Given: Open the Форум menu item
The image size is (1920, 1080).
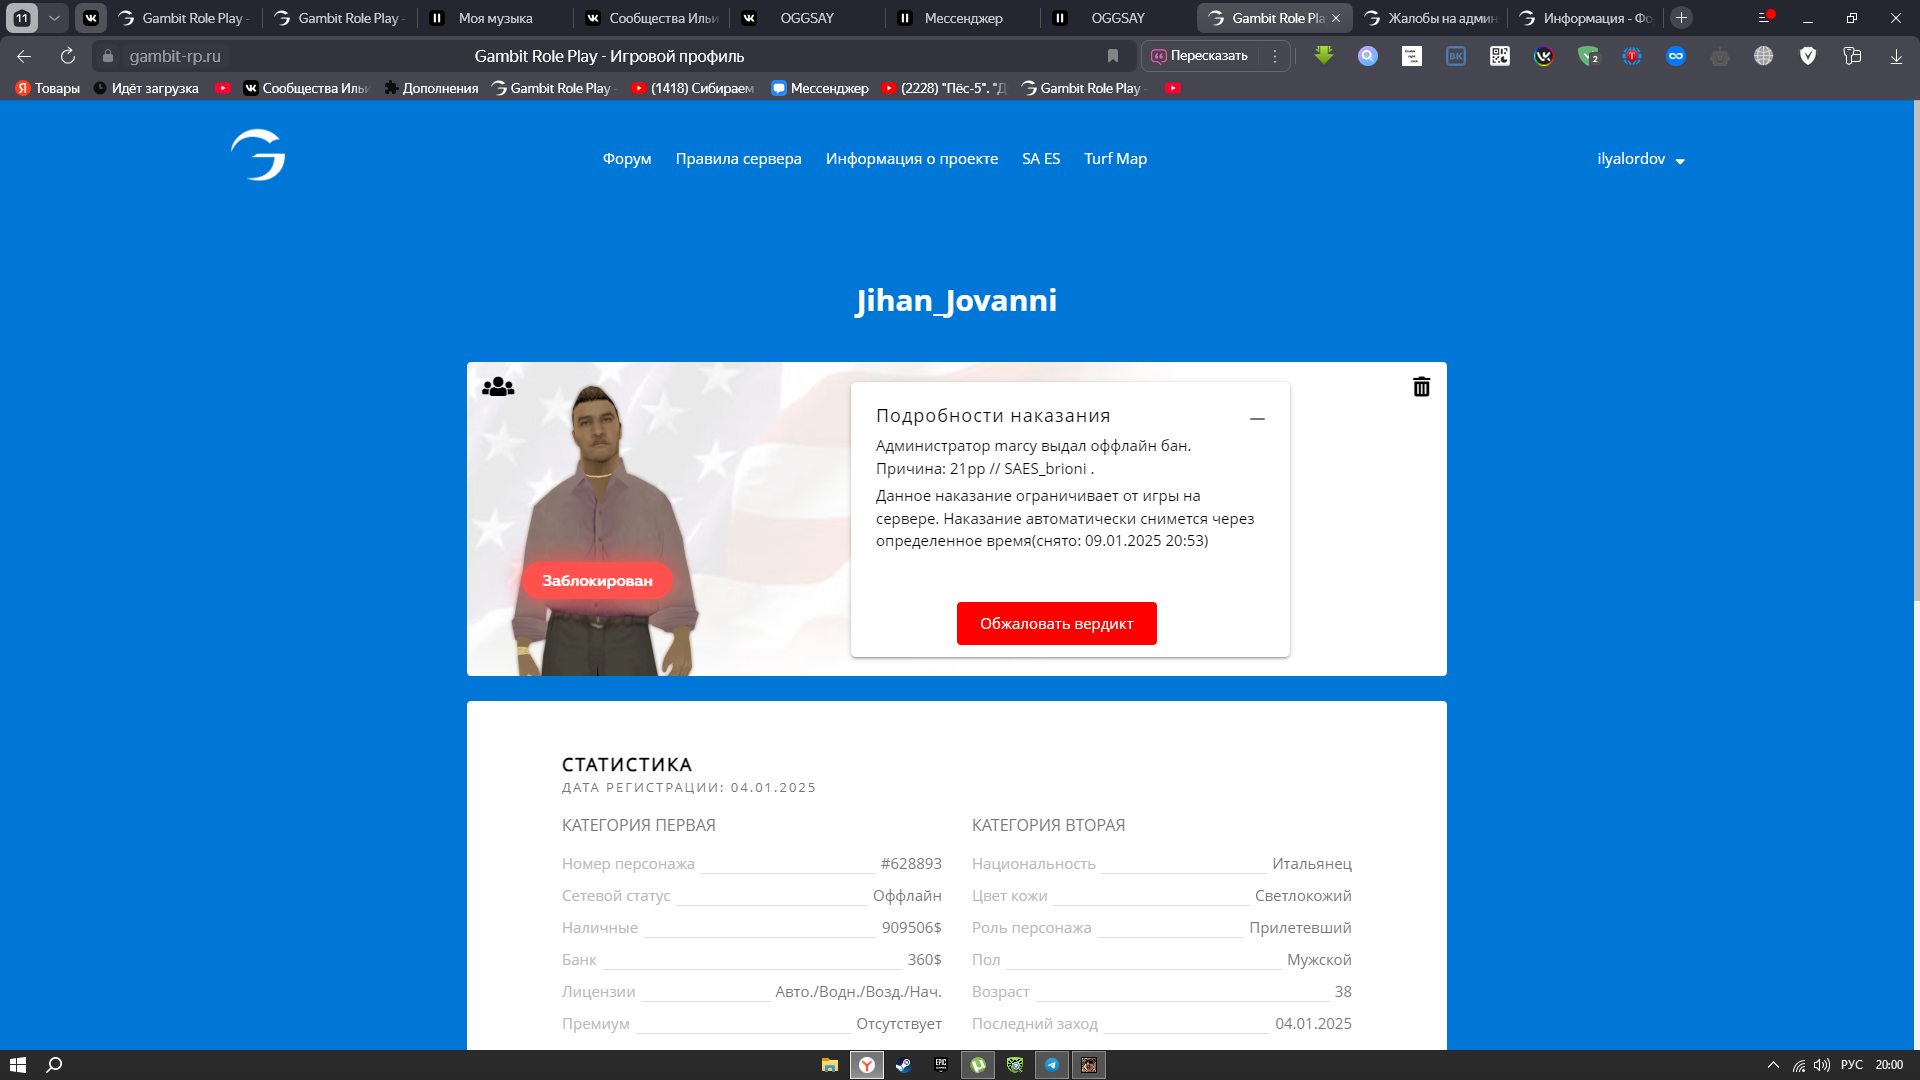Looking at the screenshot, I should (x=627, y=159).
